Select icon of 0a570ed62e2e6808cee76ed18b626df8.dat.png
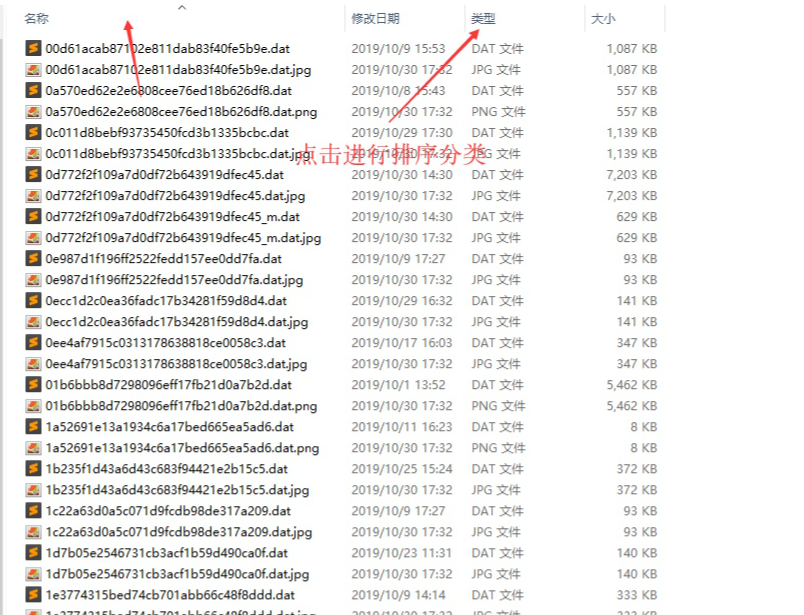 [x=33, y=111]
